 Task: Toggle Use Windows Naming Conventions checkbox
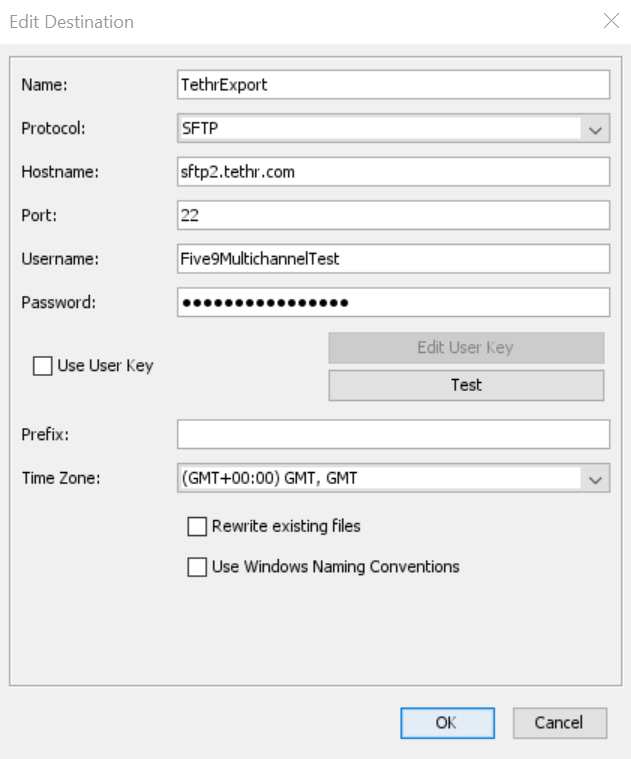pyautogui.click(x=197, y=567)
